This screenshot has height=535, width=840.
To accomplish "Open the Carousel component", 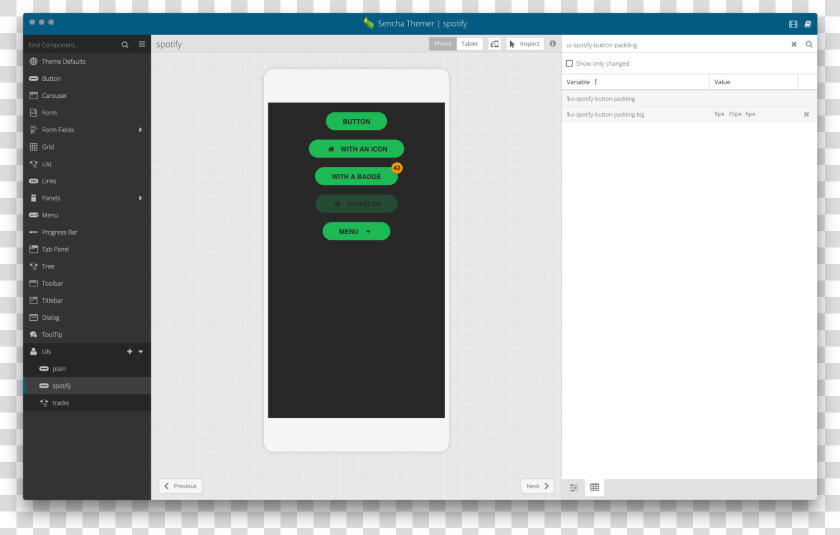I will tap(87, 96).
